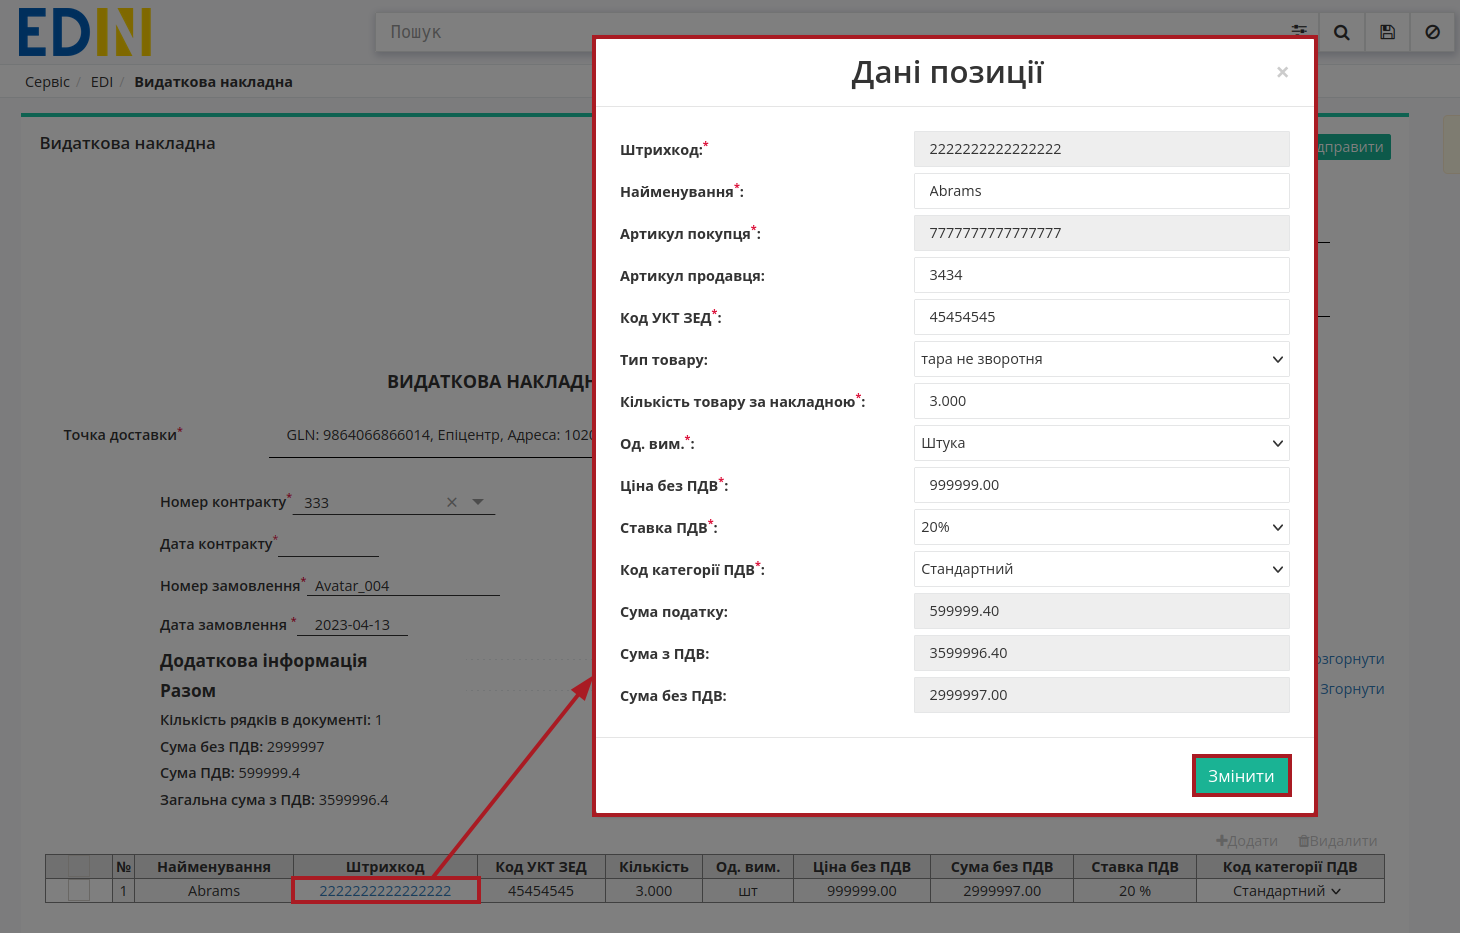Click the Сума без ПДВ field in dialog
Viewport: 1460px width, 933px height.
(x=1101, y=695)
